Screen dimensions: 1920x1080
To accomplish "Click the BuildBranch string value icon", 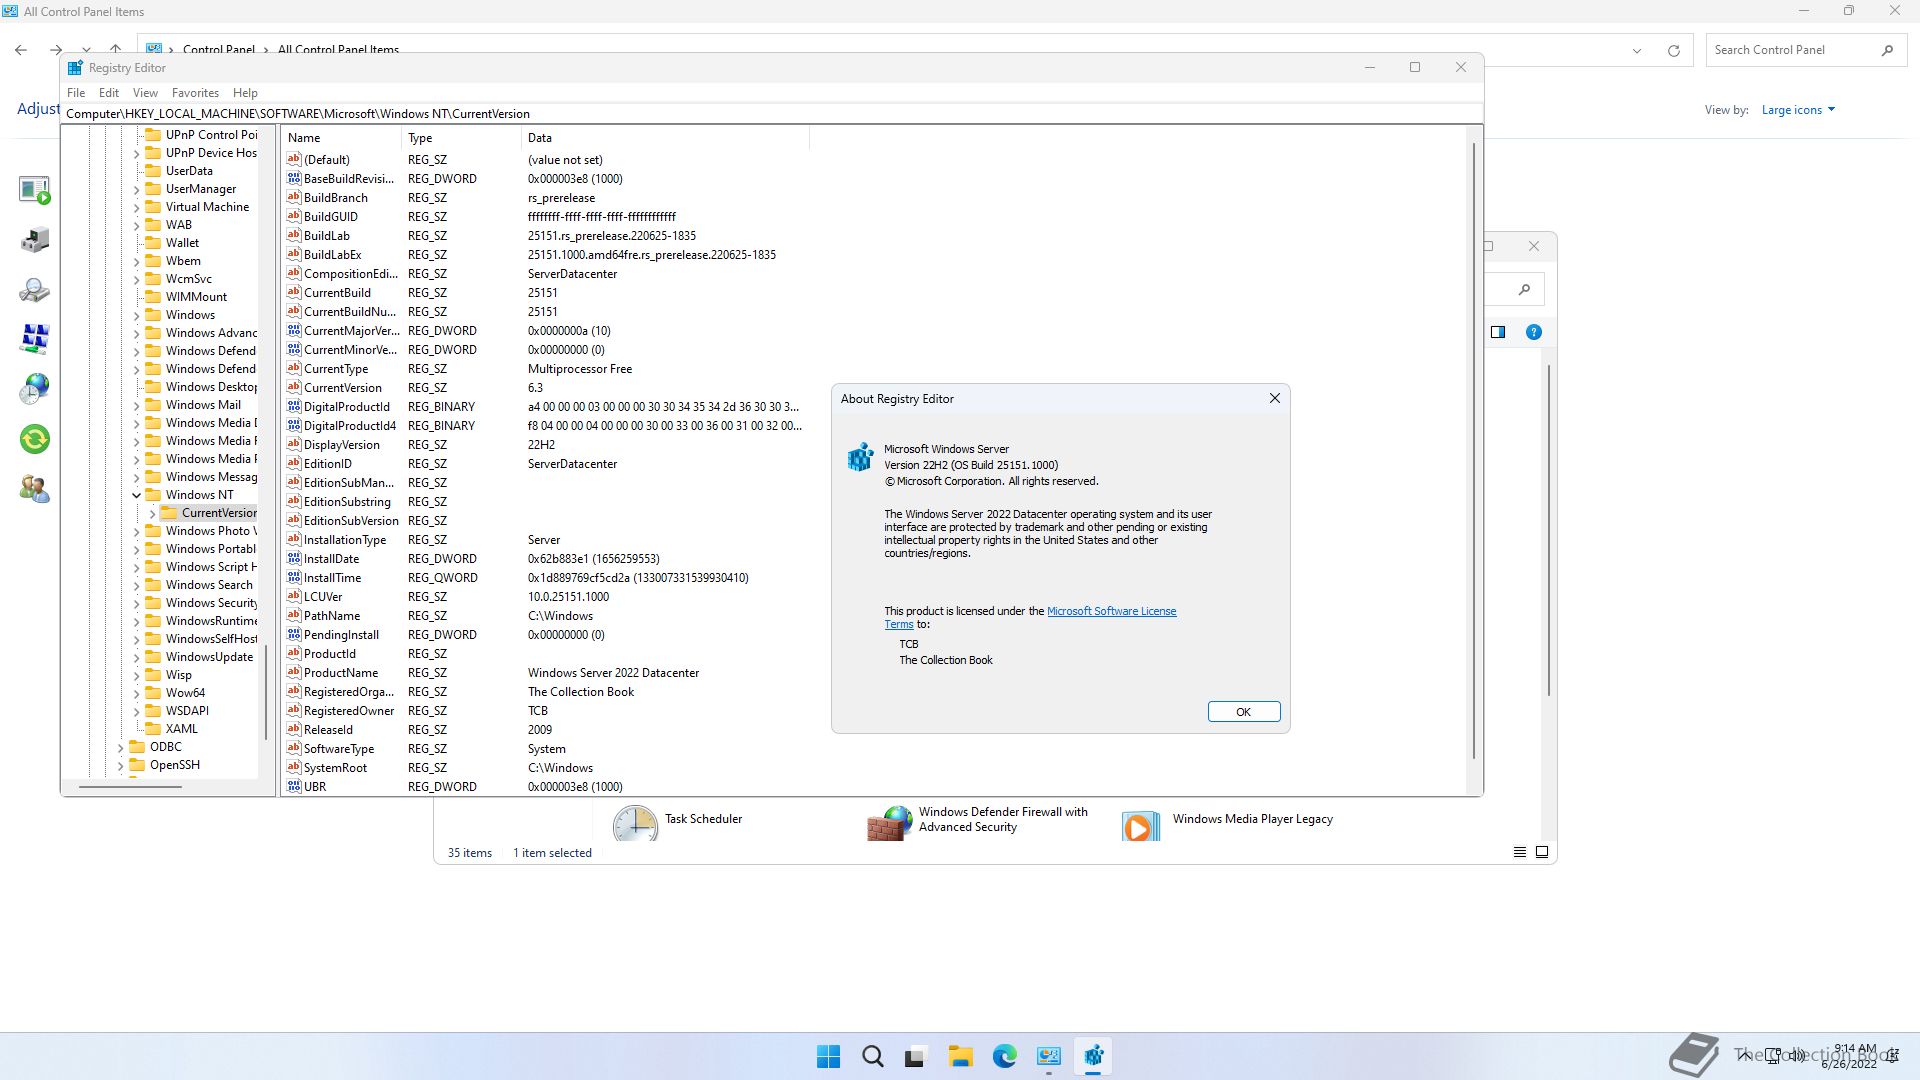I will click(x=294, y=198).
